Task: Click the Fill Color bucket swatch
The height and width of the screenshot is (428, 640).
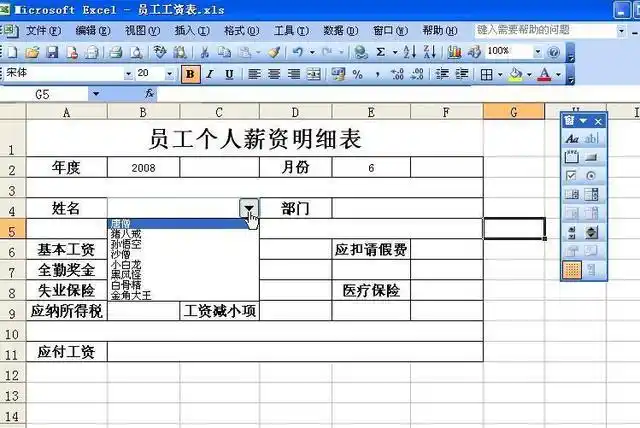Action: click(516, 75)
